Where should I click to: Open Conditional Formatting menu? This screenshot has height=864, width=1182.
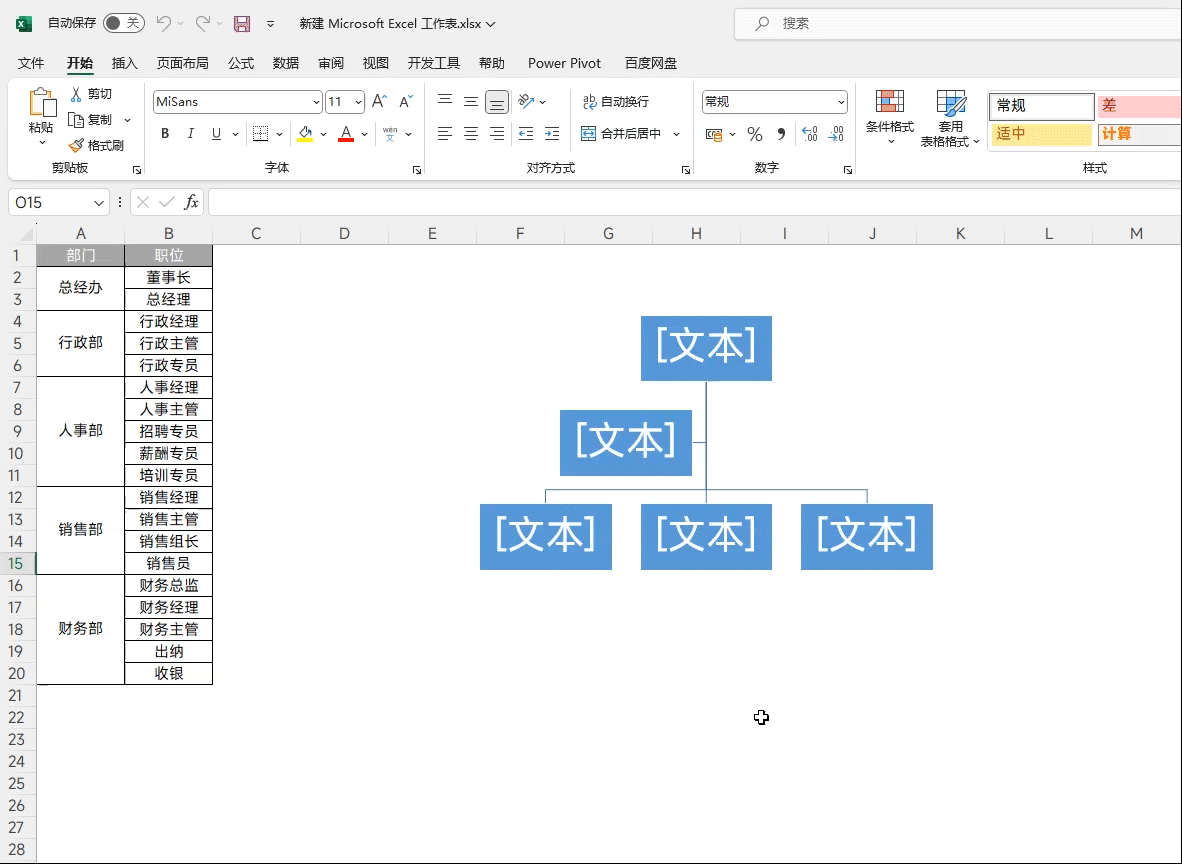tap(890, 117)
